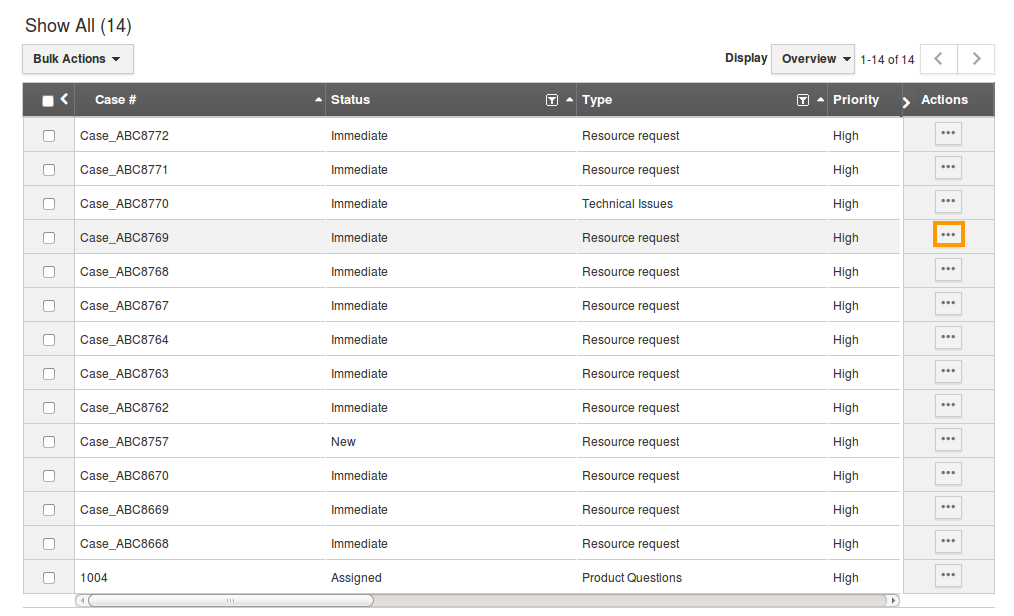Check the box for Case_ABC8668
Screen dimensions: 1014x616
(49, 544)
